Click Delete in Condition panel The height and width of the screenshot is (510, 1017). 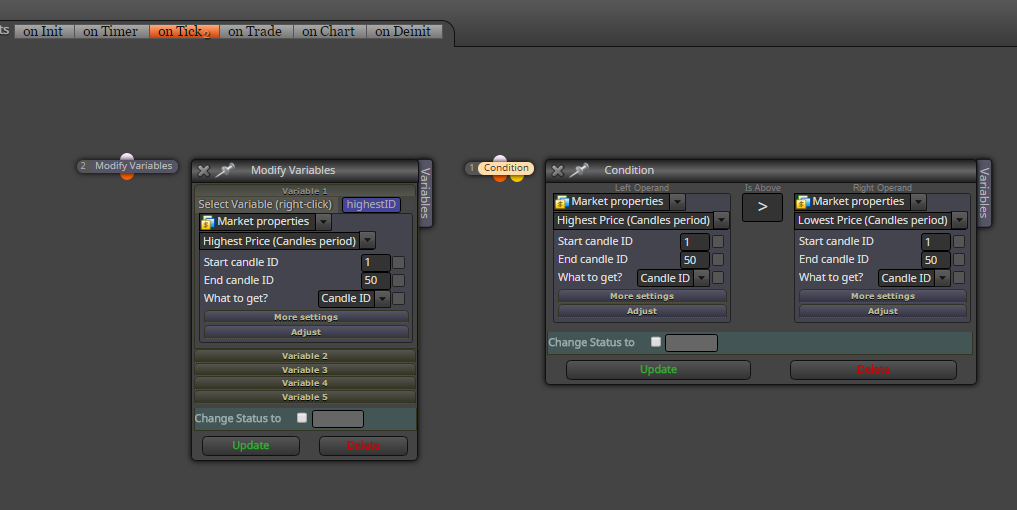pyautogui.click(x=873, y=370)
